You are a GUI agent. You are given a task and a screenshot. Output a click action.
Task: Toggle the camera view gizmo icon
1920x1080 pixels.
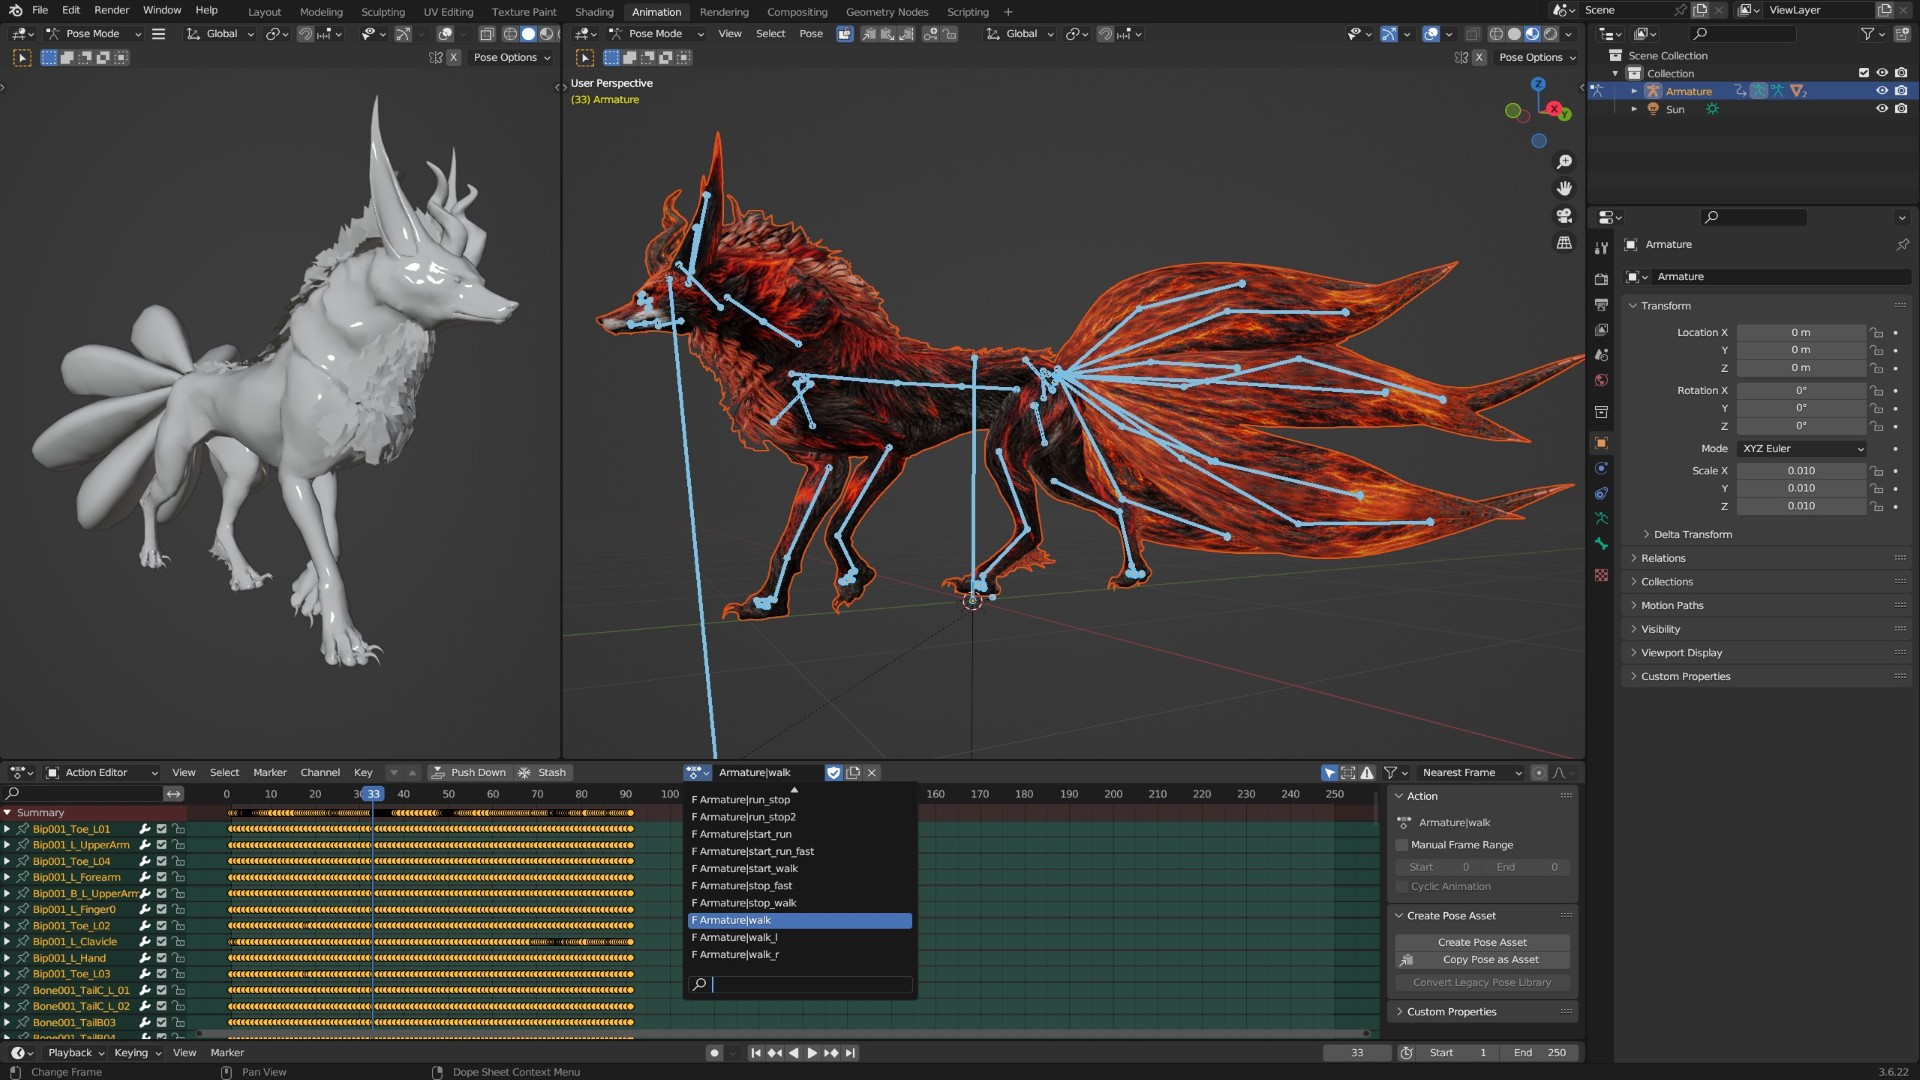1565,216
